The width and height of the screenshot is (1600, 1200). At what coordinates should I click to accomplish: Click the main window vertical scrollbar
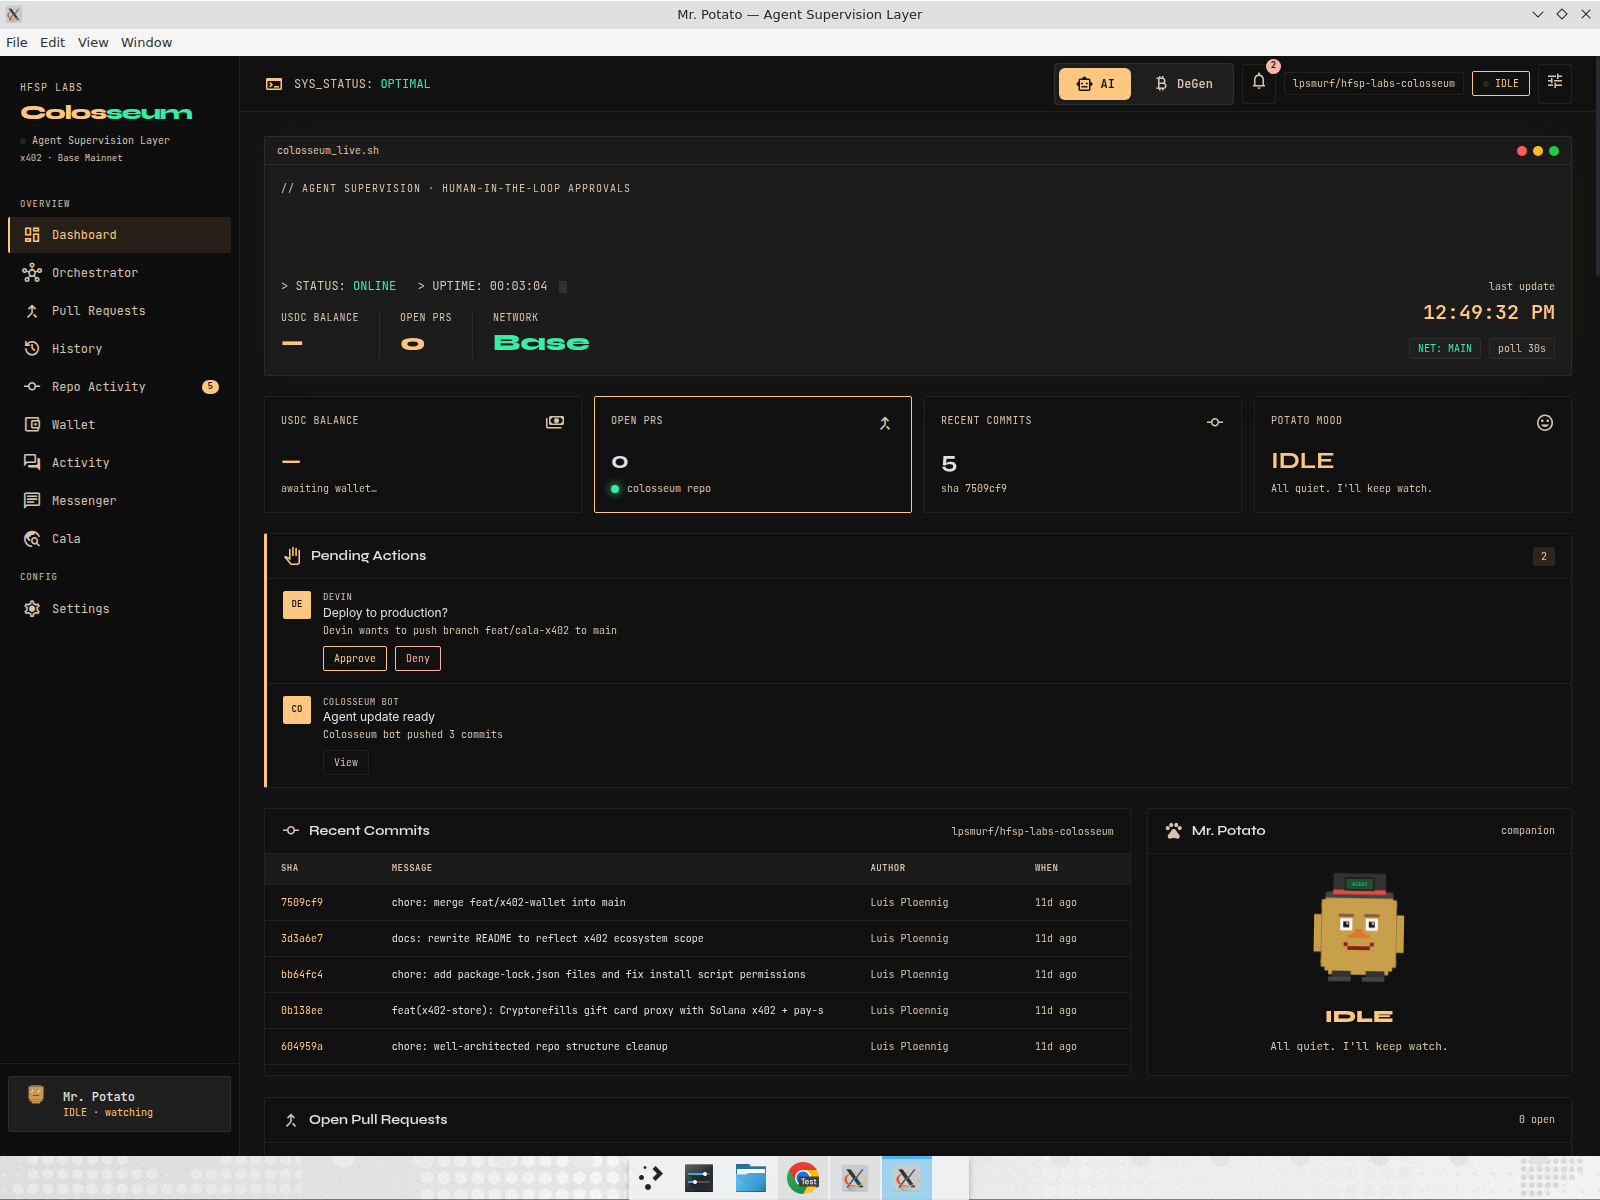1596,165
